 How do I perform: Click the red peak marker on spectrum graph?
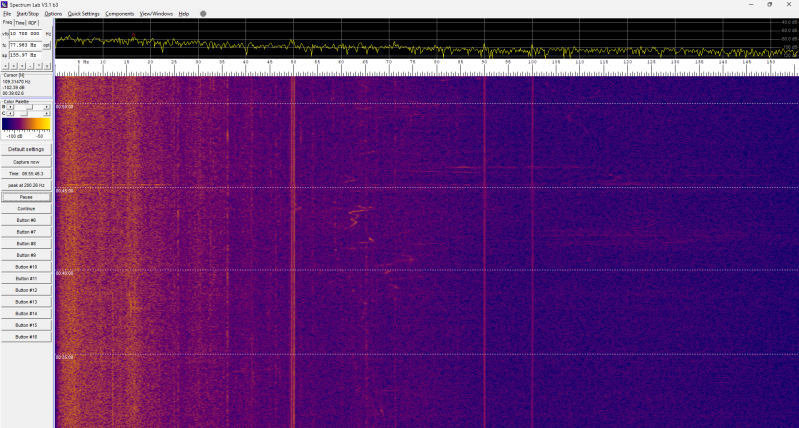(x=134, y=35)
